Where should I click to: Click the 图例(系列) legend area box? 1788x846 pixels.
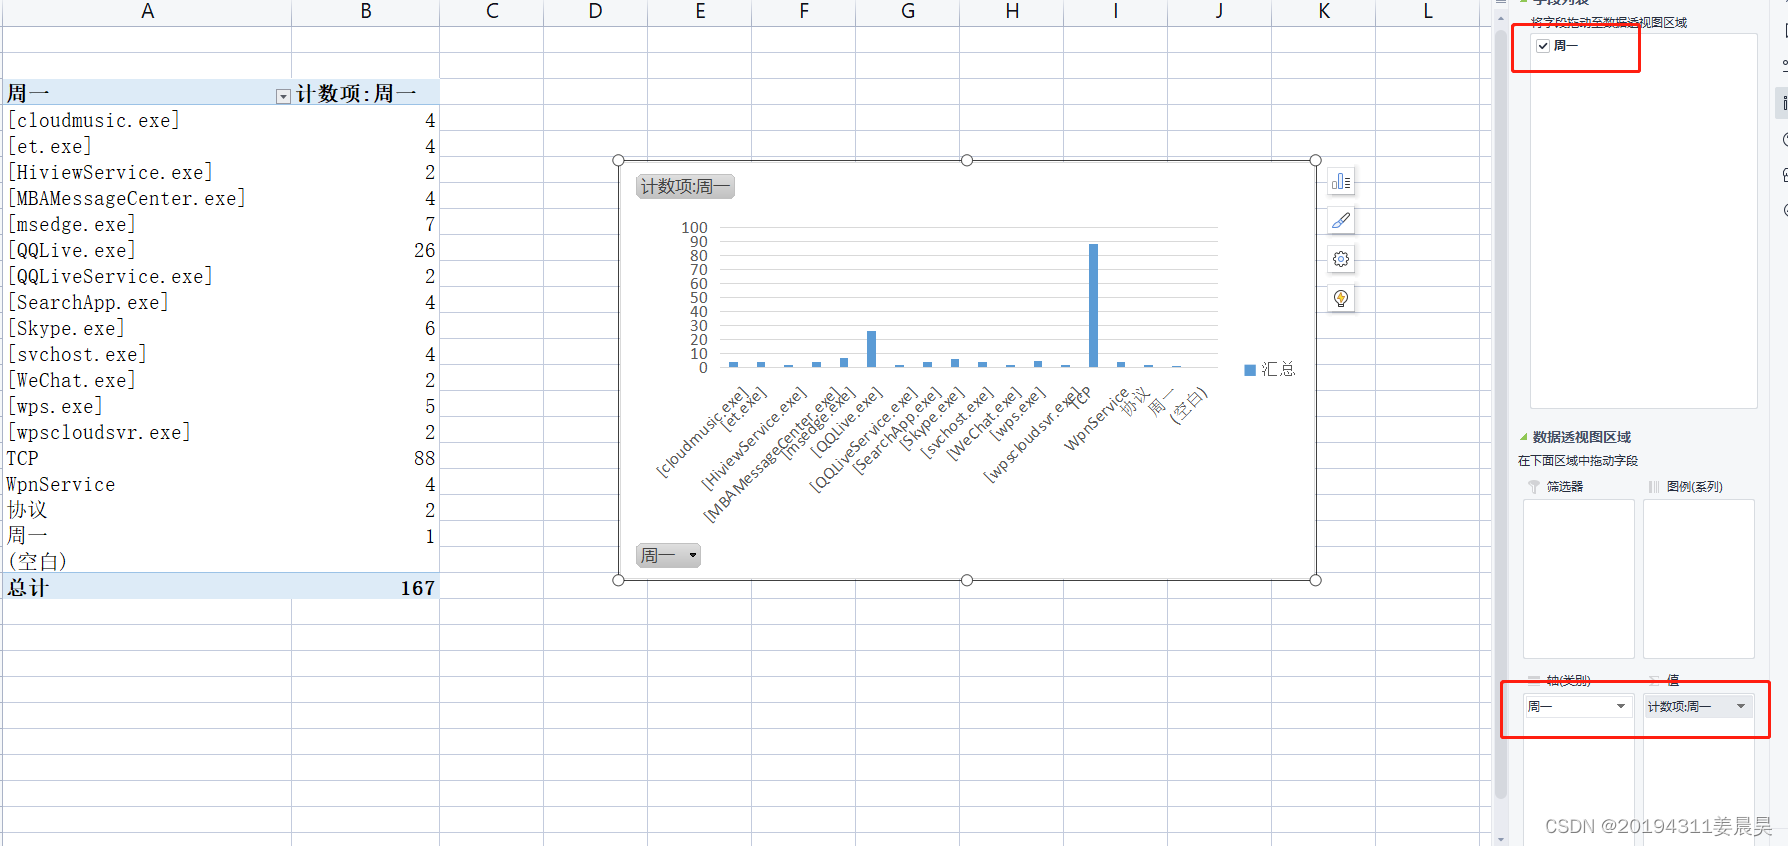[1698, 578]
